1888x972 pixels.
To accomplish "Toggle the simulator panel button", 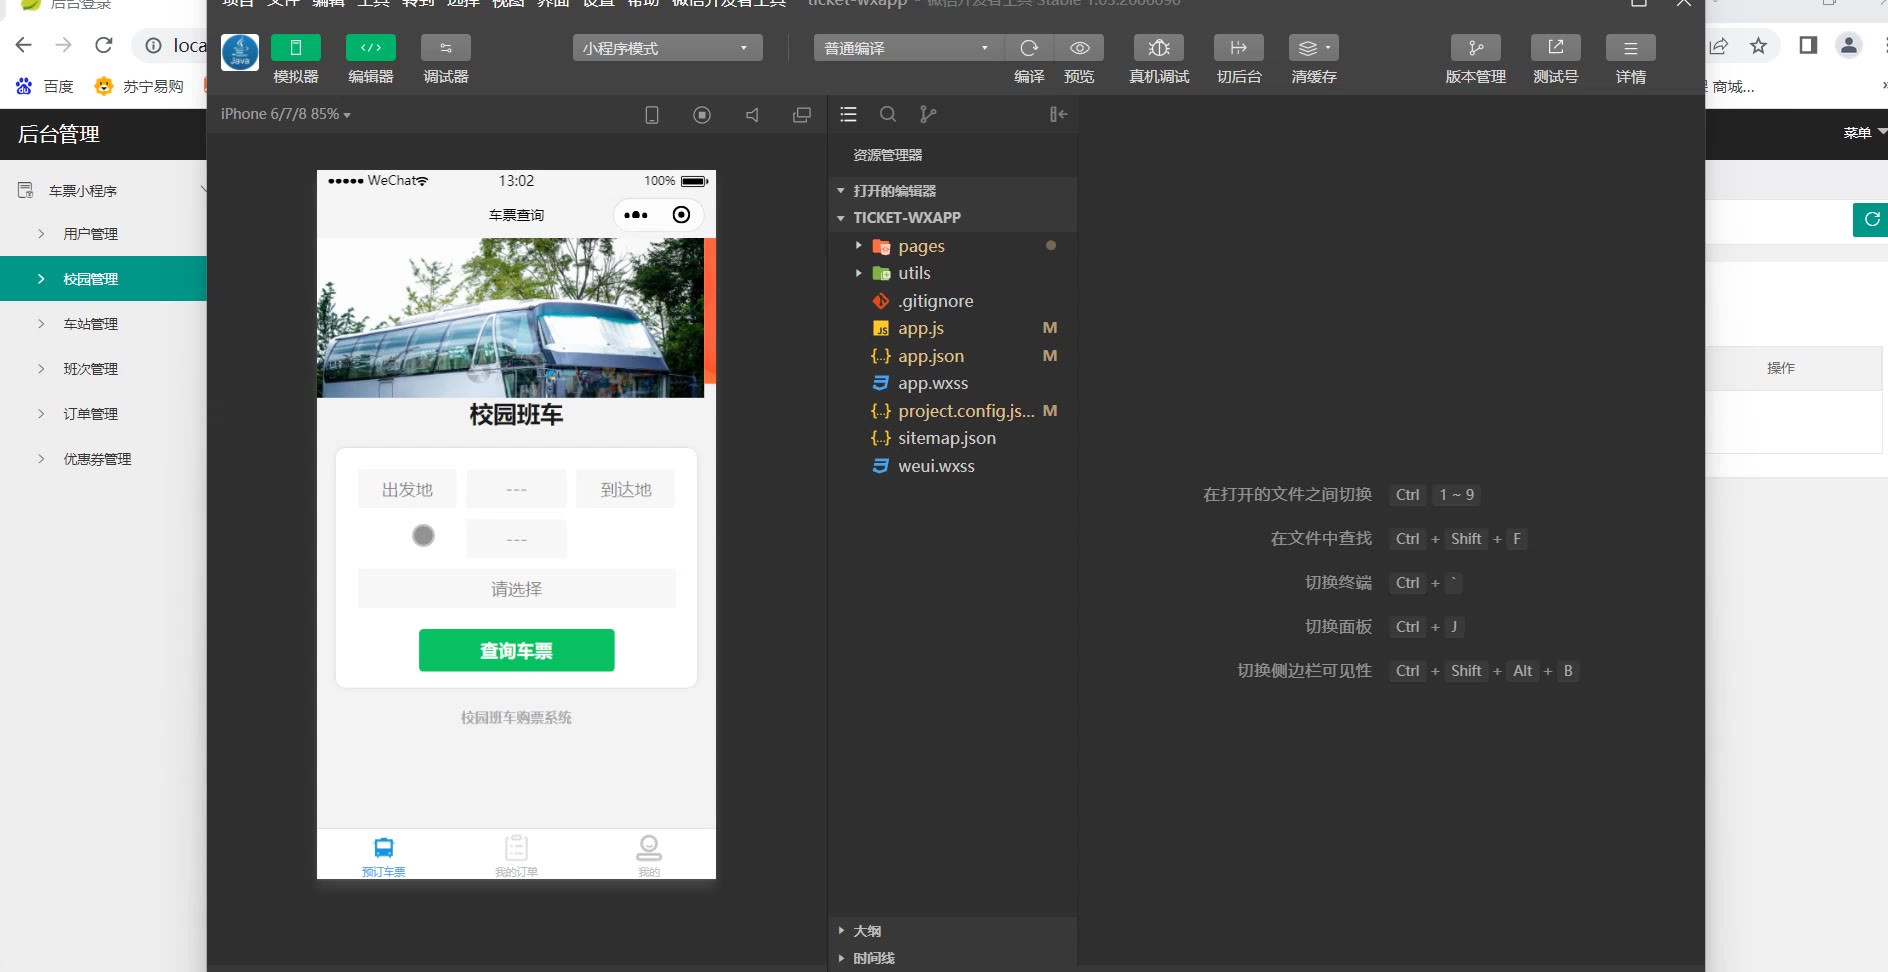I will click(x=295, y=48).
